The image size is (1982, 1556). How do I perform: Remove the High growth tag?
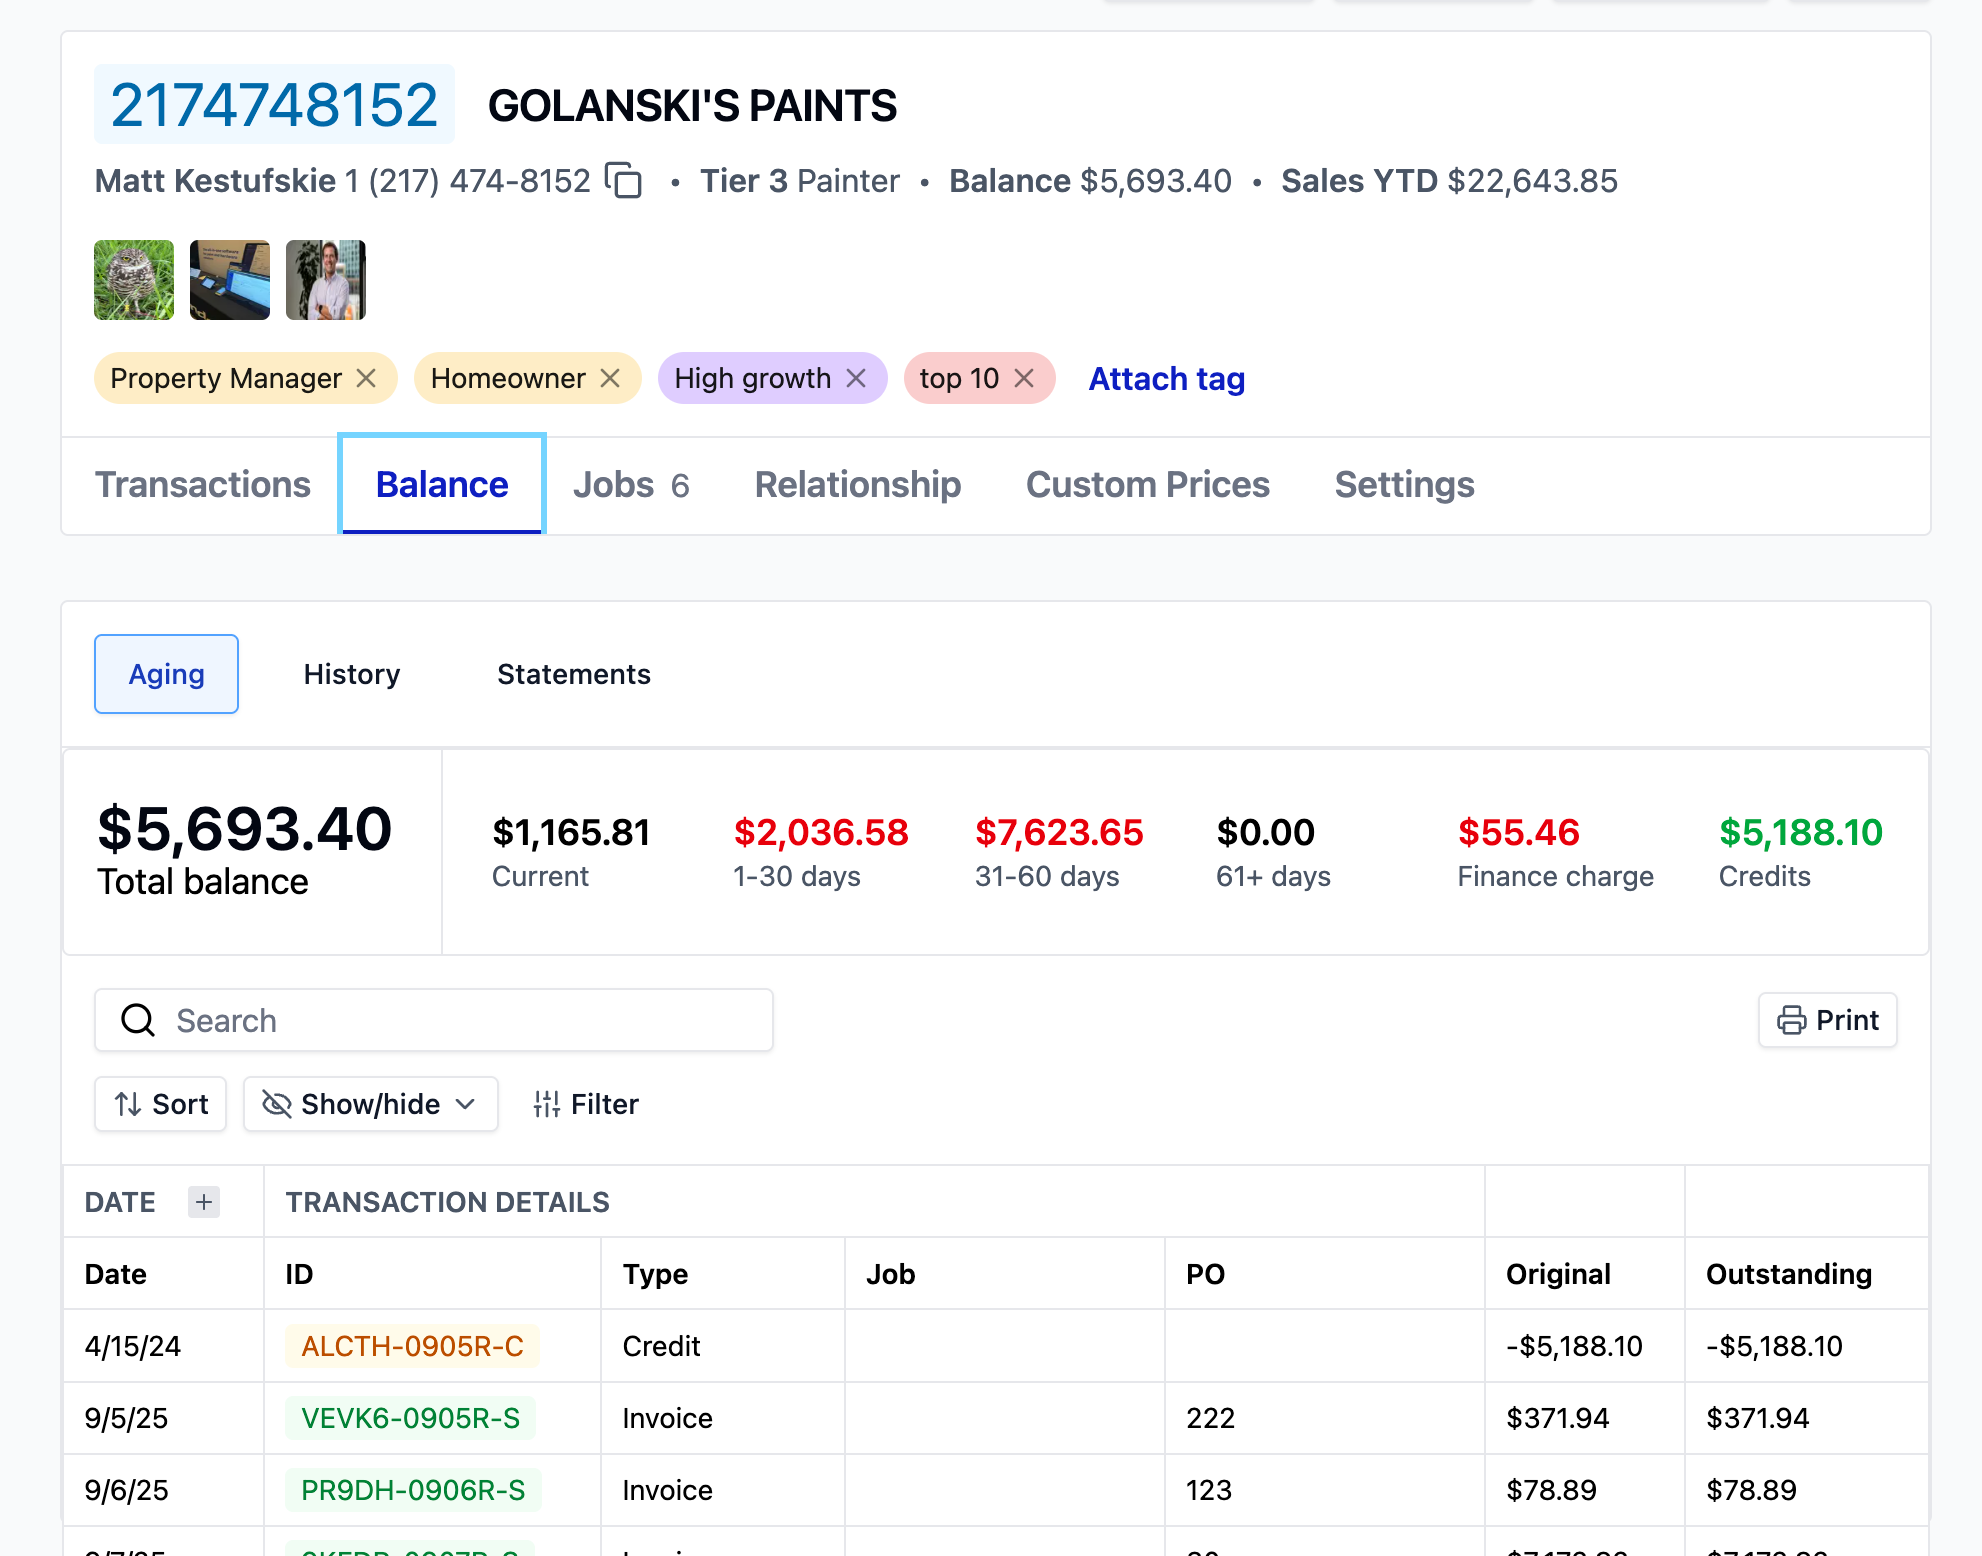pos(856,378)
